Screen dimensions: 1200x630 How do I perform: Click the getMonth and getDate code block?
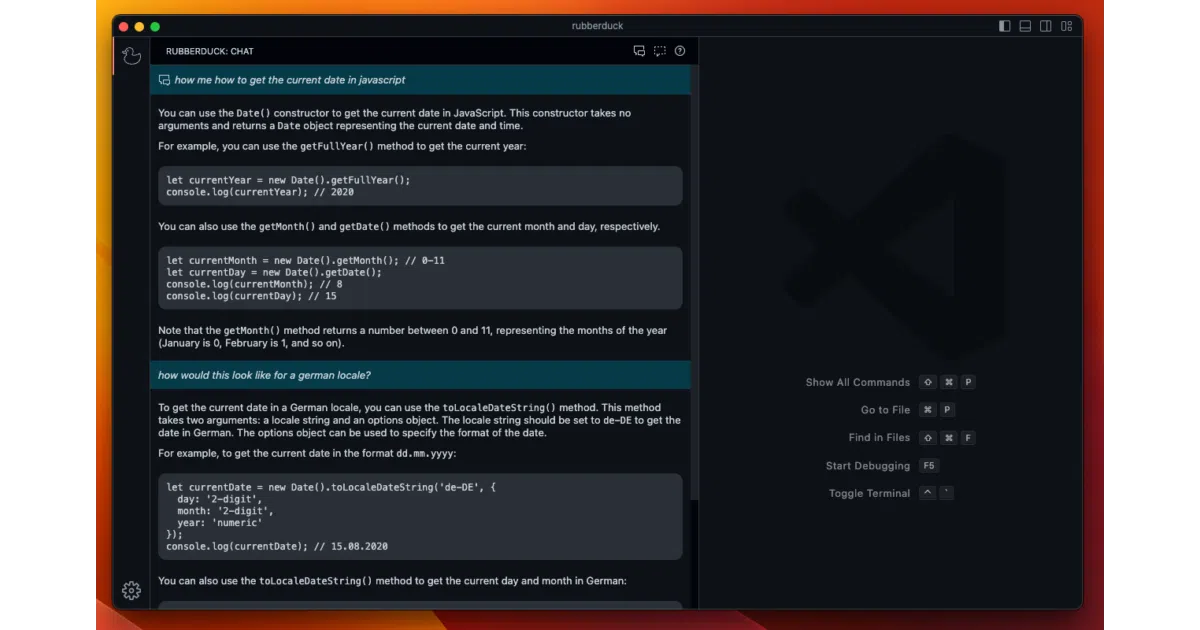pos(420,278)
